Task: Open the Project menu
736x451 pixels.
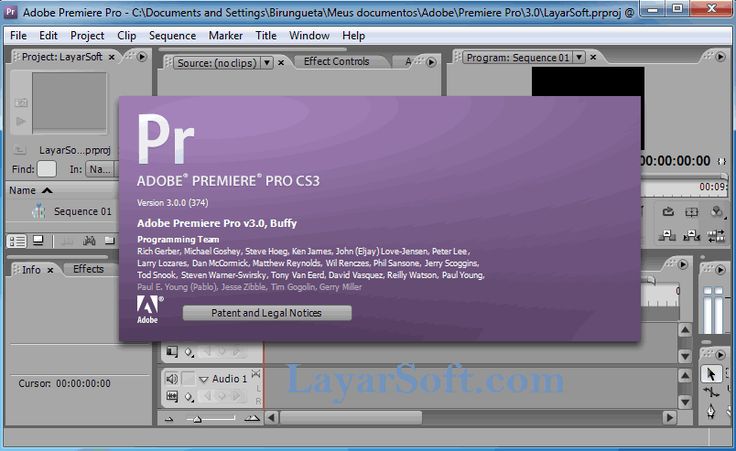Action: tap(87, 36)
